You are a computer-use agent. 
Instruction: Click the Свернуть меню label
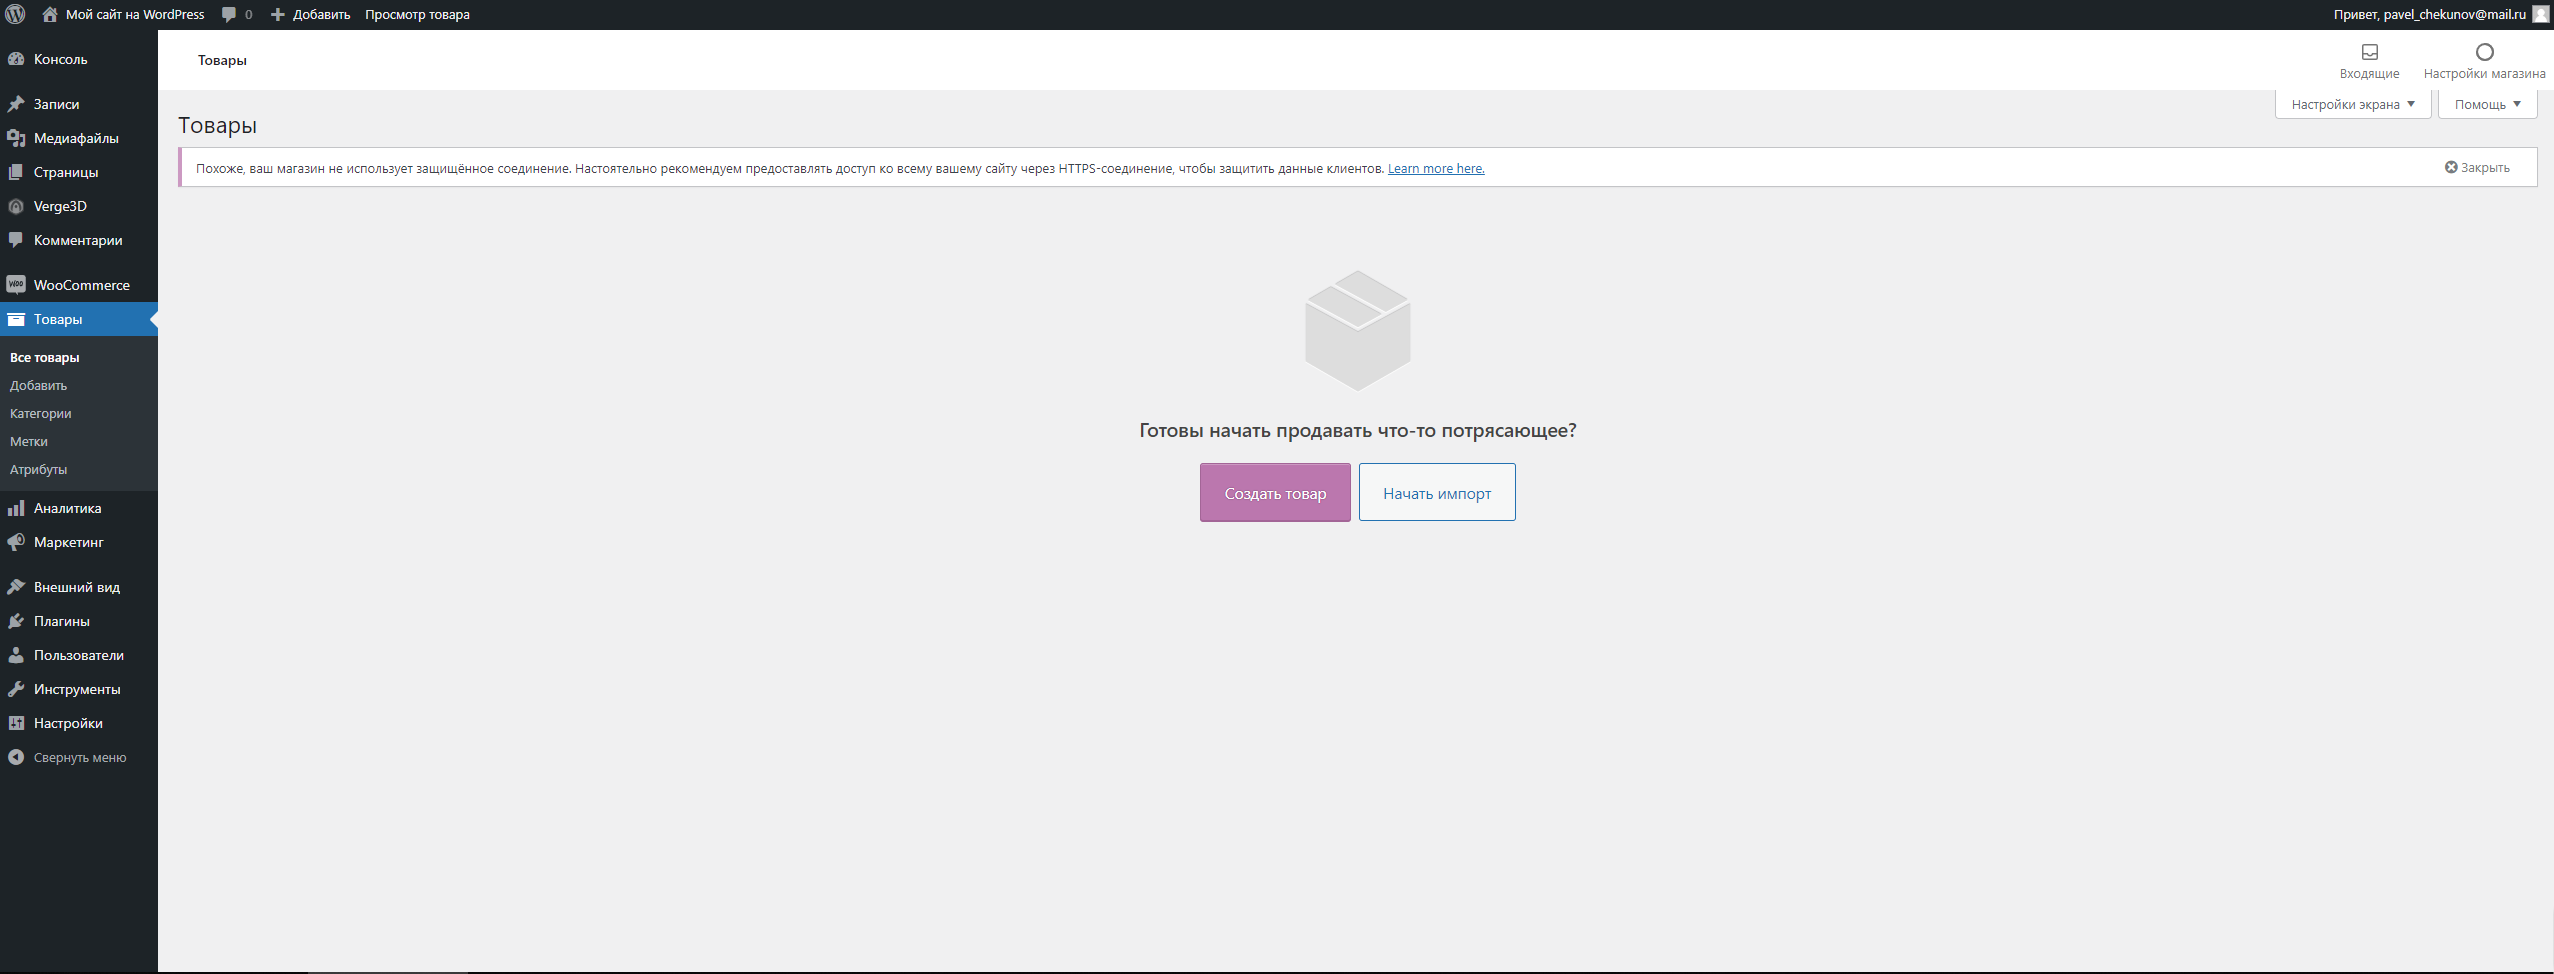(80, 758)
